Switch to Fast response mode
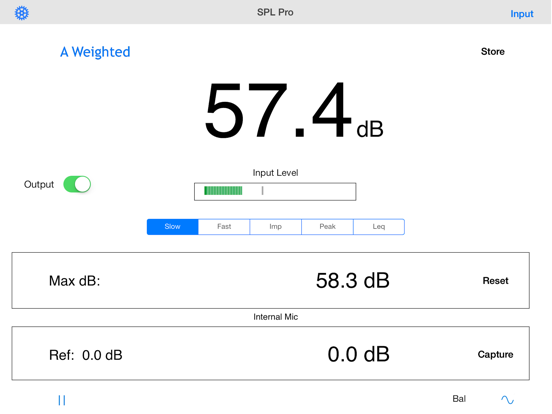Screen dimensions: 552x414 [x=224, y=227]
